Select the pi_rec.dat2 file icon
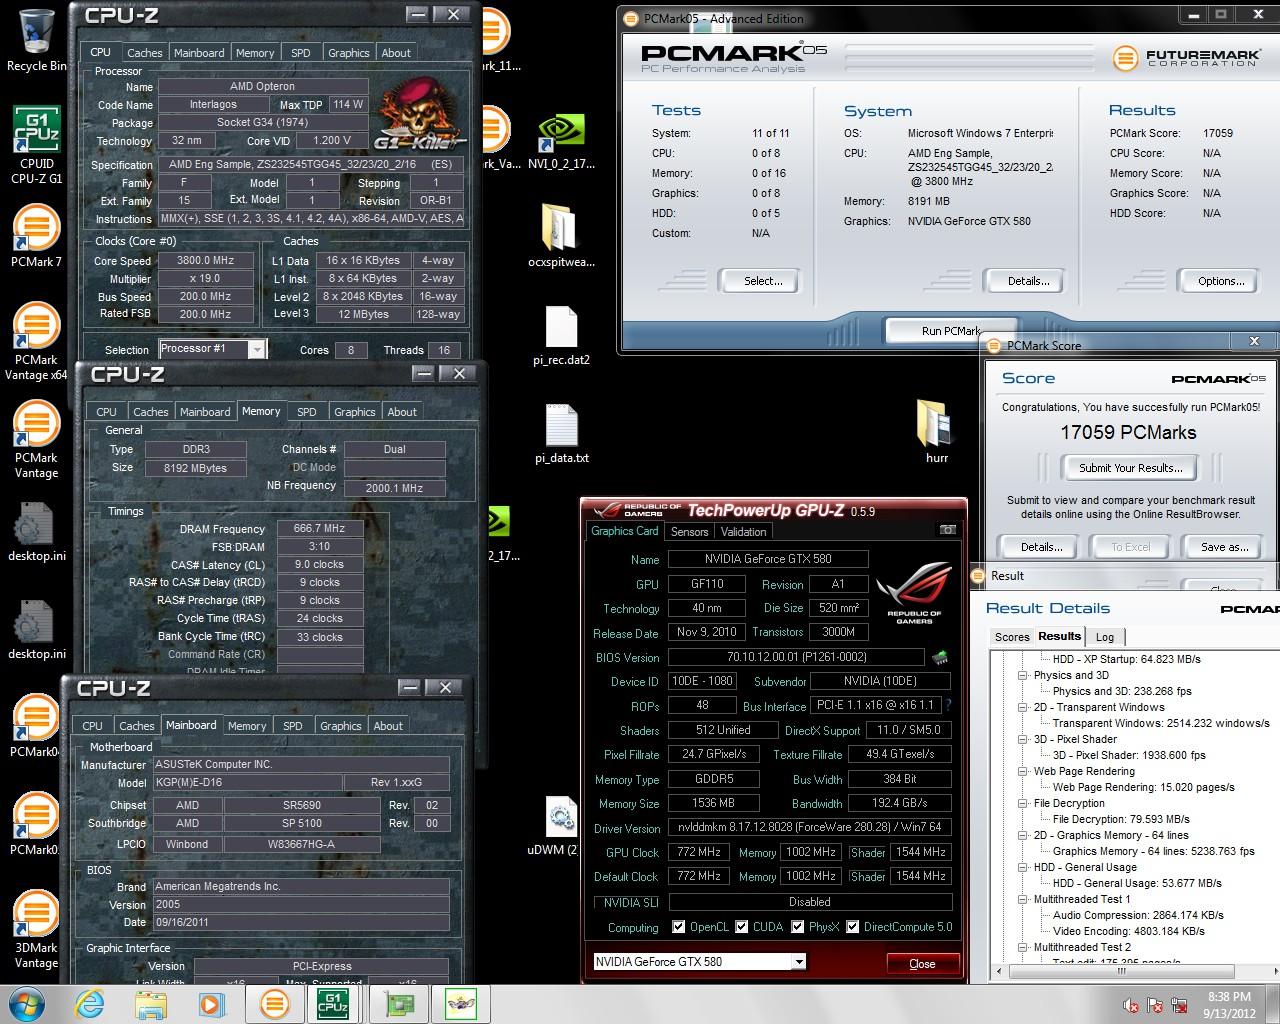This screenshot has width=1280, height=1024. 561,336
